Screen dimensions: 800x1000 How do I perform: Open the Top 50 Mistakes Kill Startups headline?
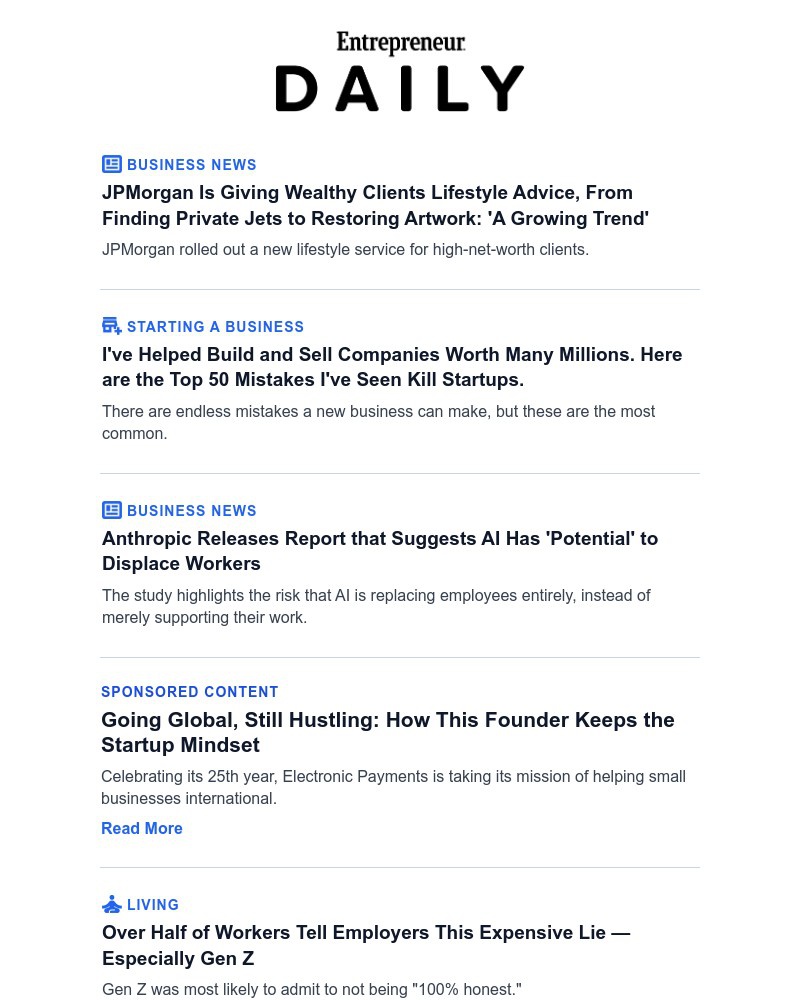click(x=392, y=367)
